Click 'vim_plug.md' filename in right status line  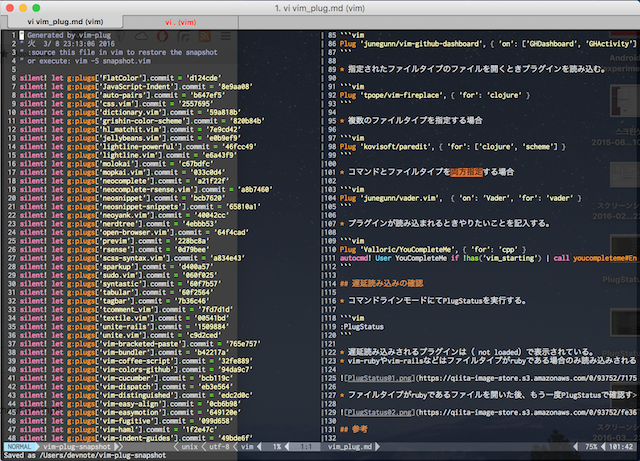click(x=350, y=447)
